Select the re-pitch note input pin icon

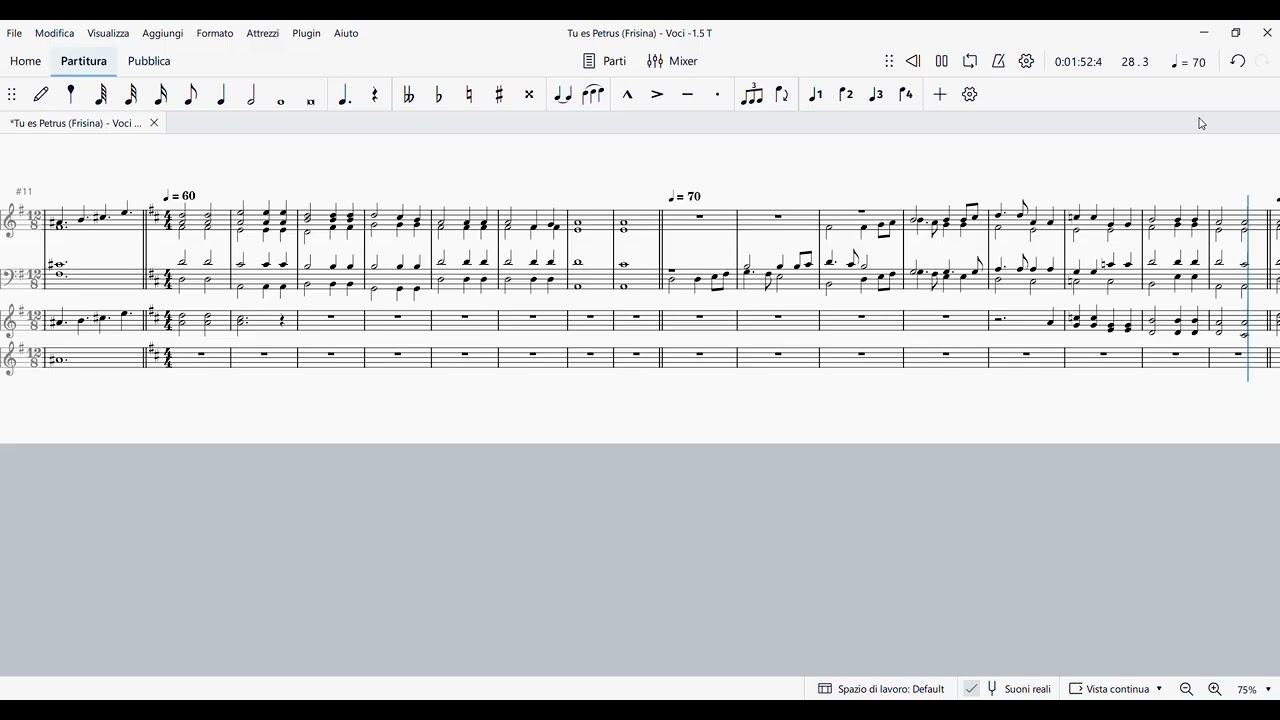tap(71, 94)
